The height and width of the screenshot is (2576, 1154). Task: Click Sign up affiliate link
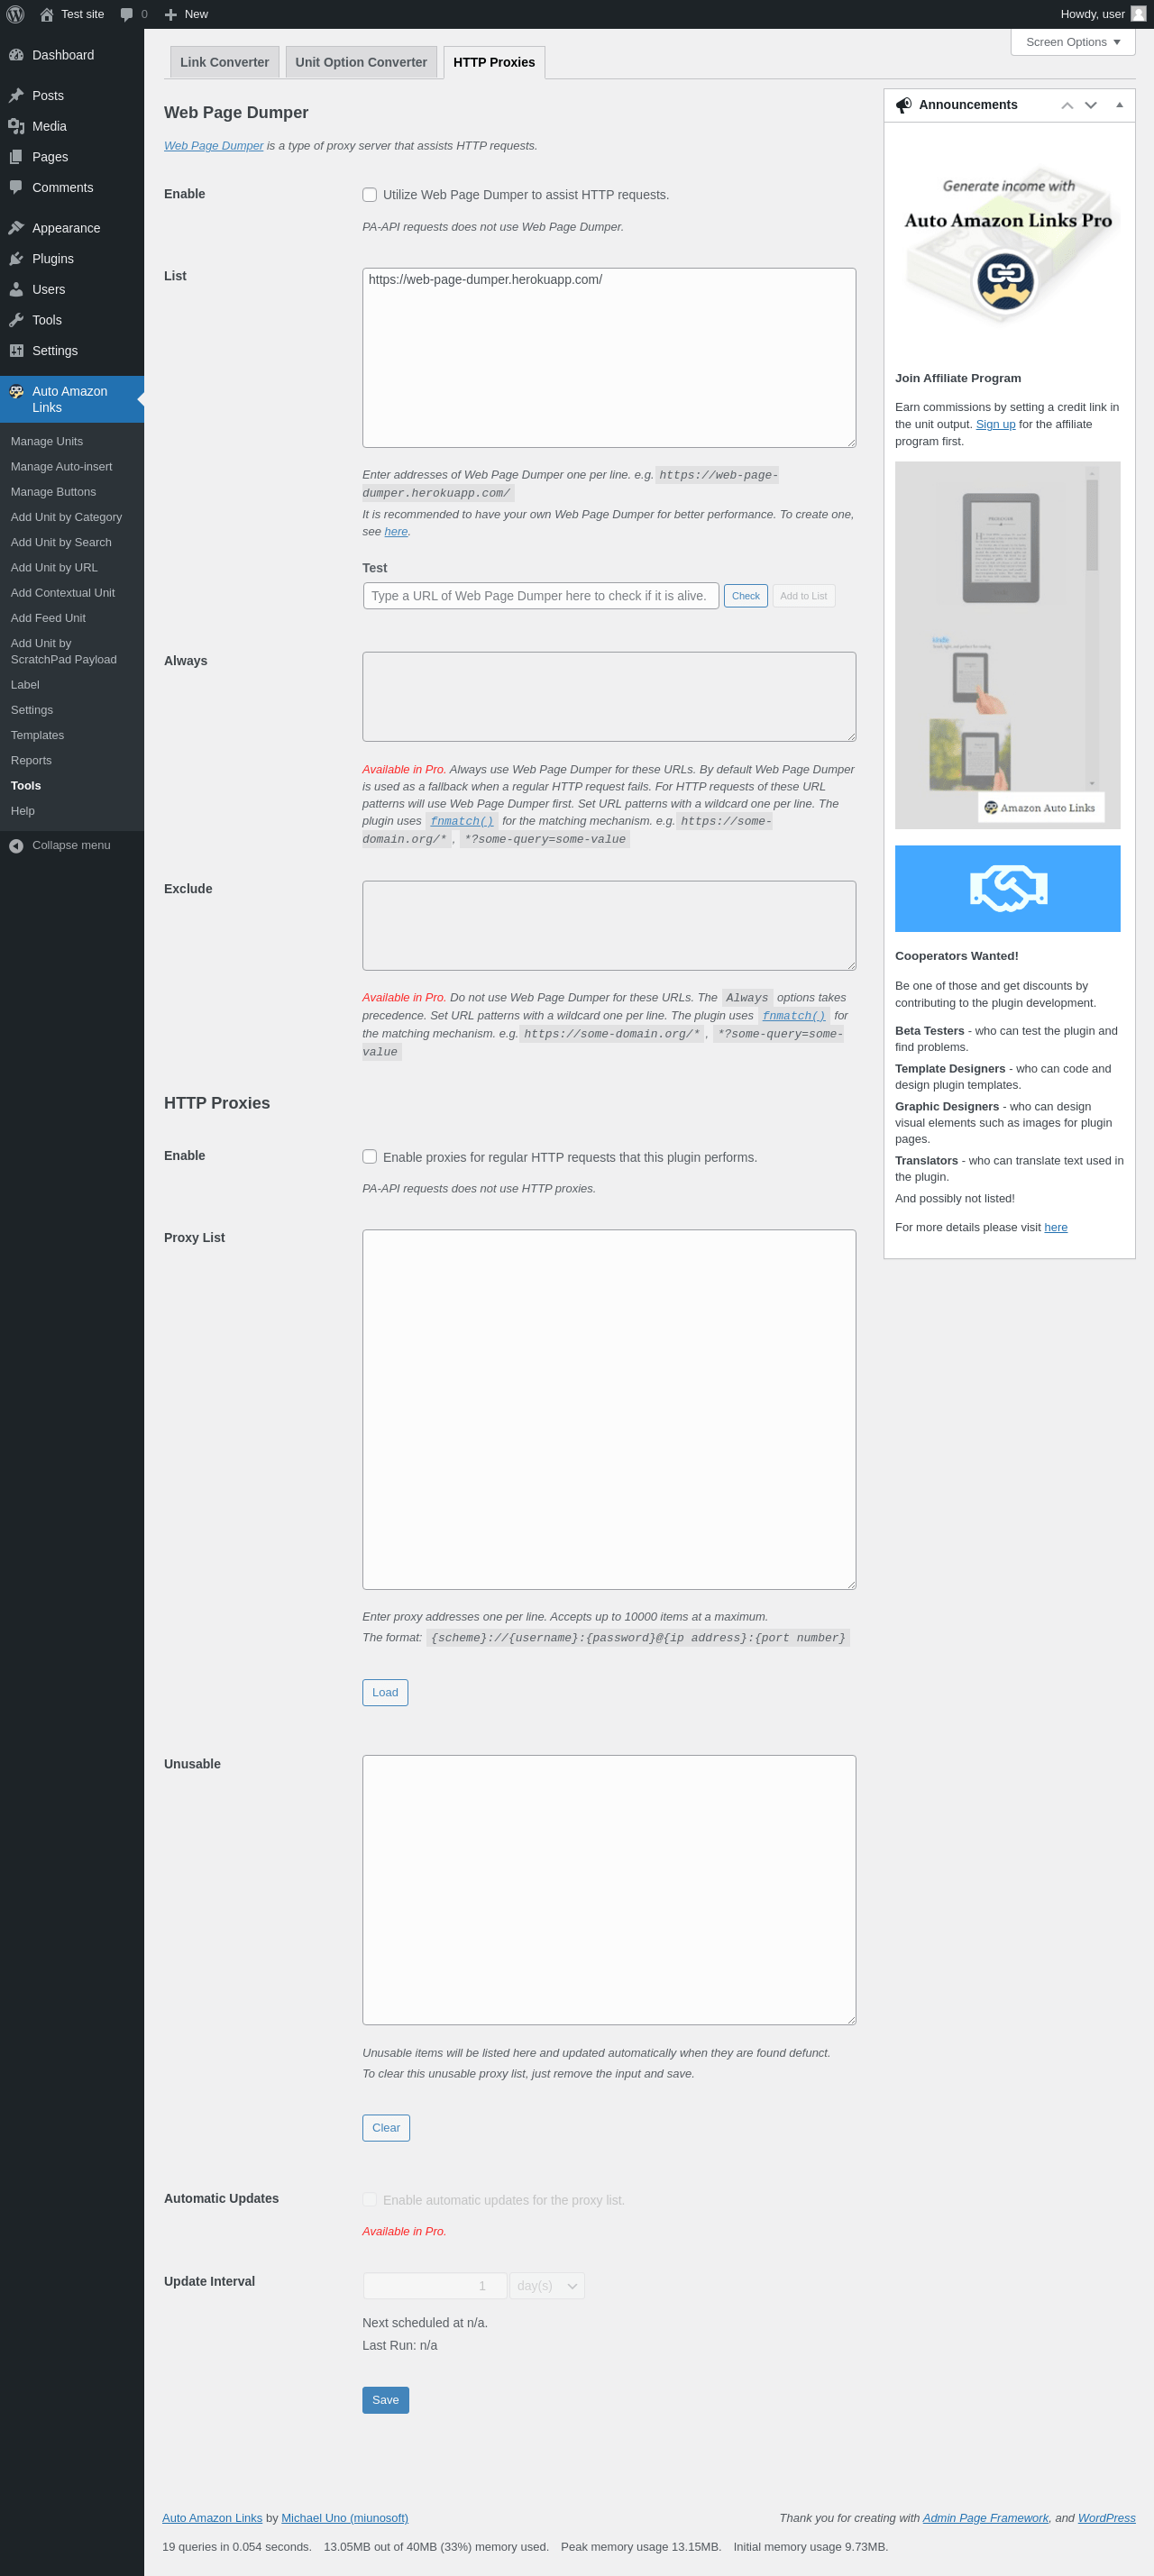point(995,424)
